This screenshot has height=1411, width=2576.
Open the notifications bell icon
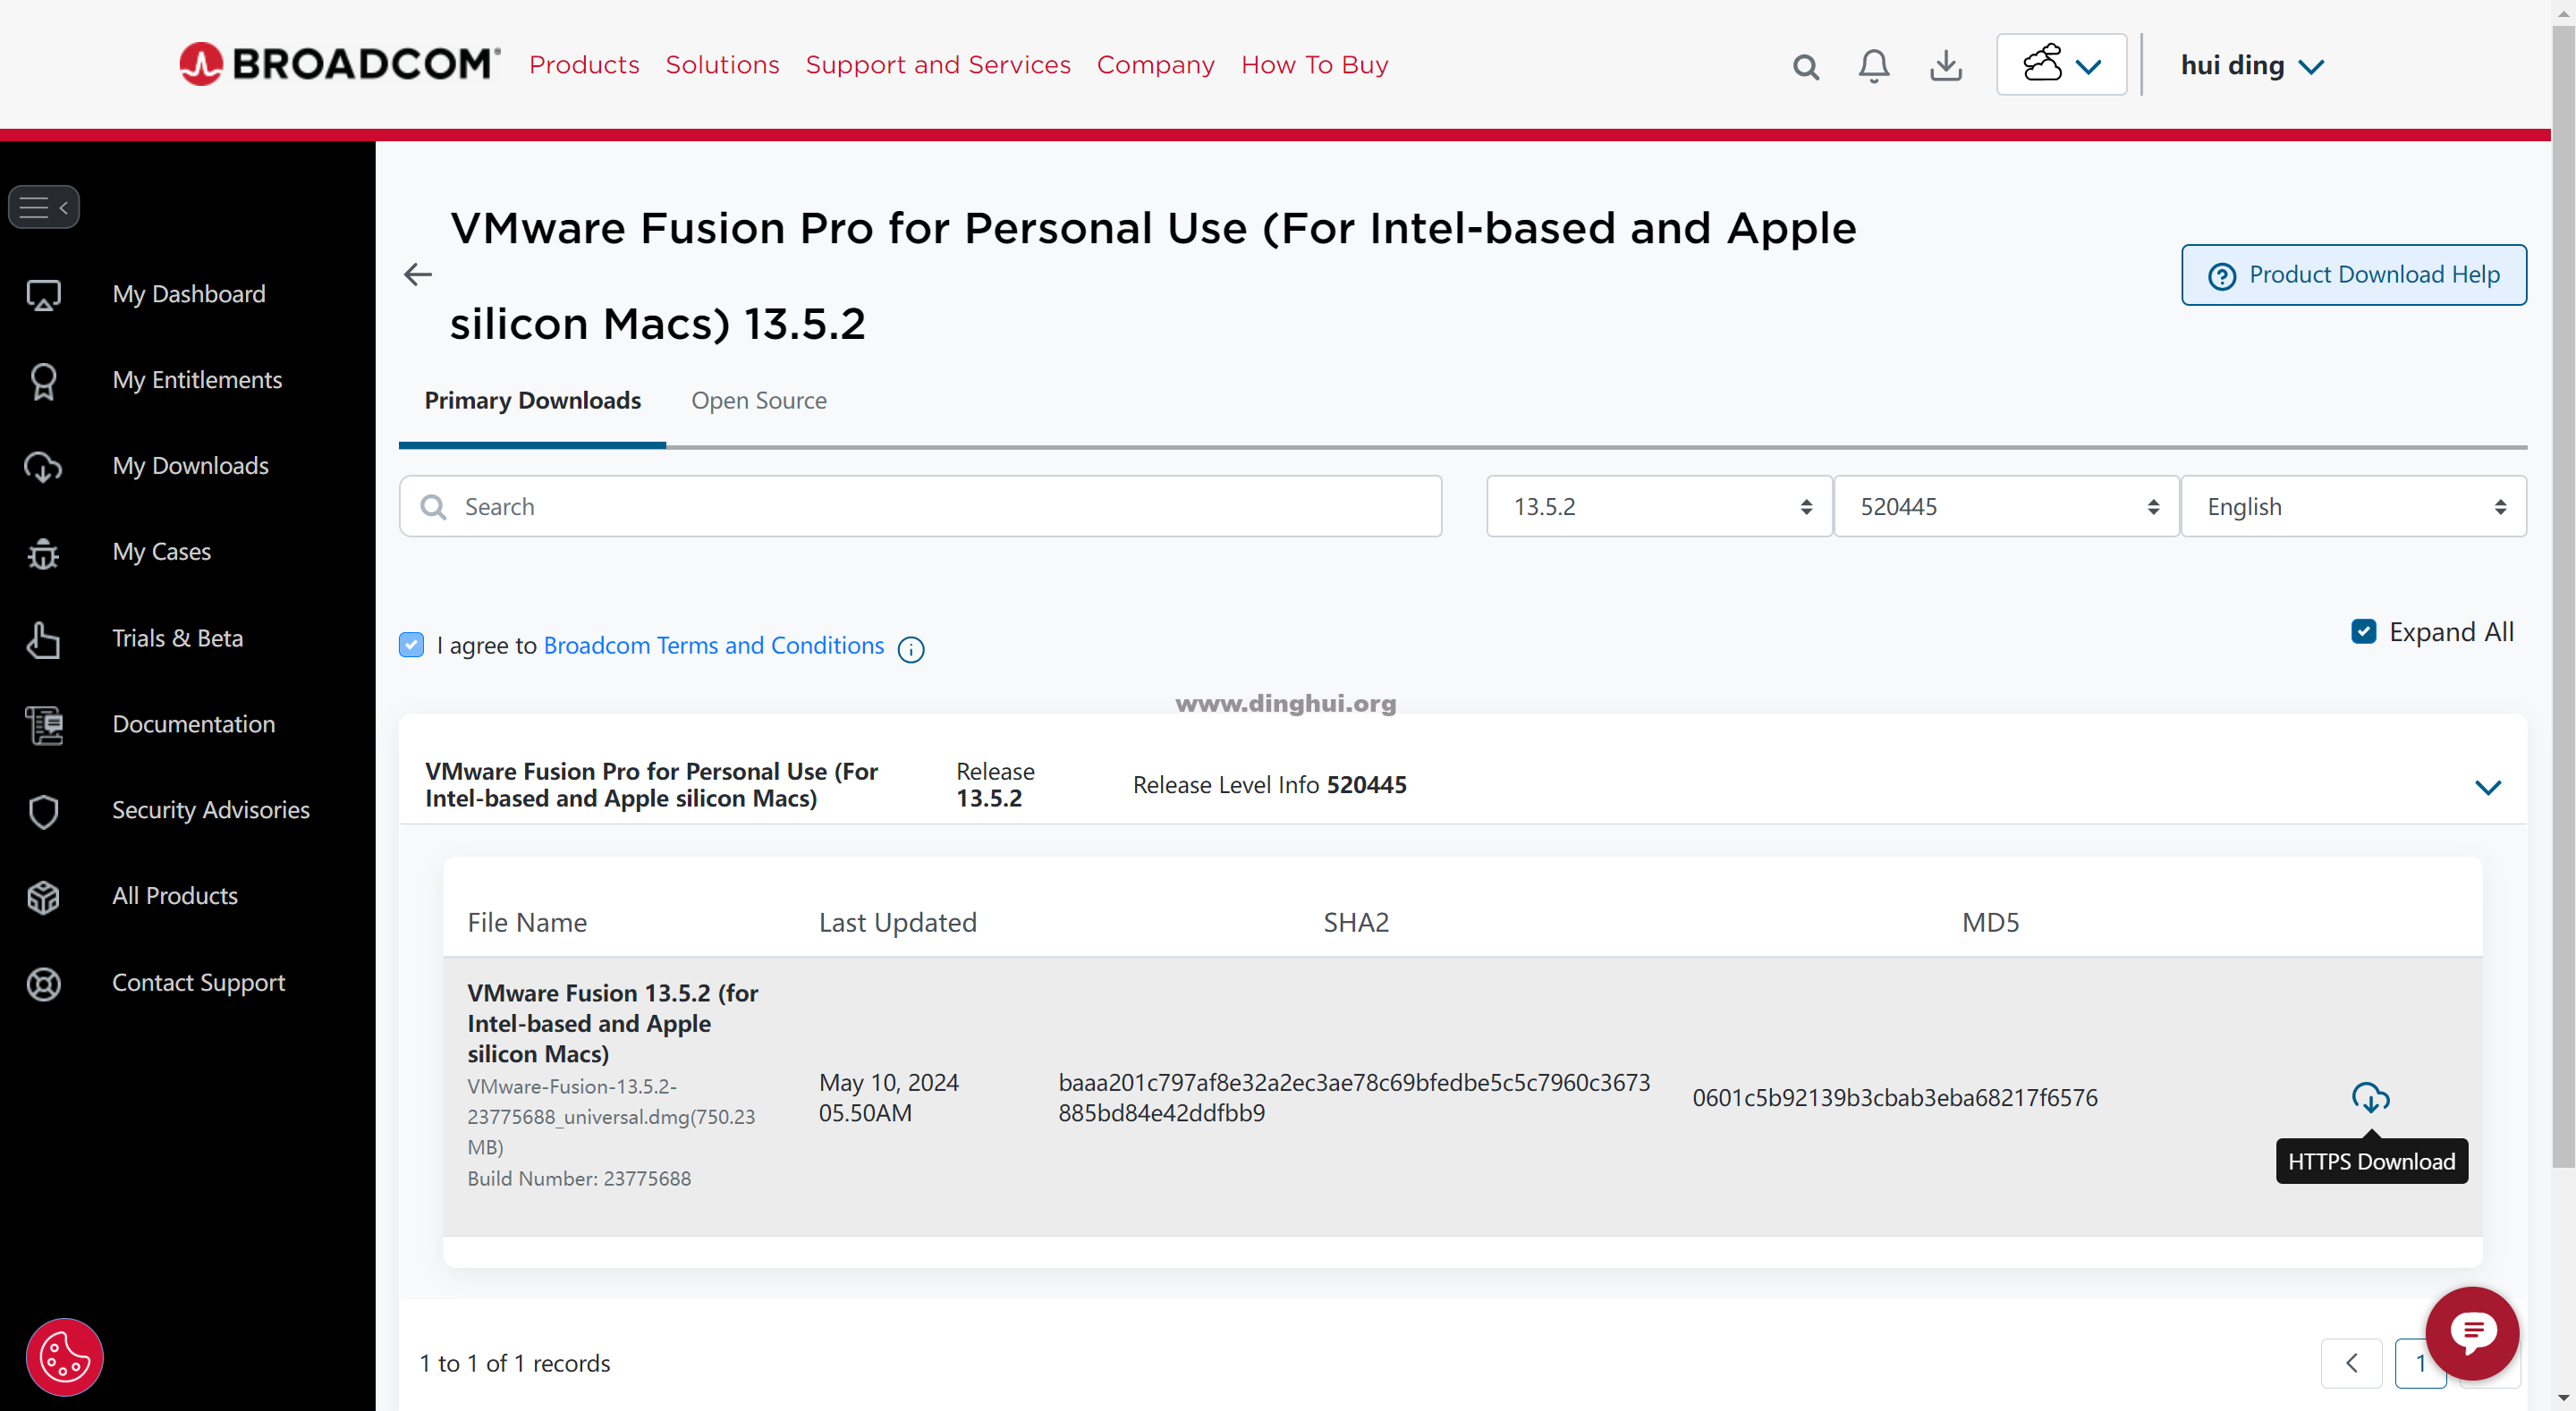[1873, 66]
